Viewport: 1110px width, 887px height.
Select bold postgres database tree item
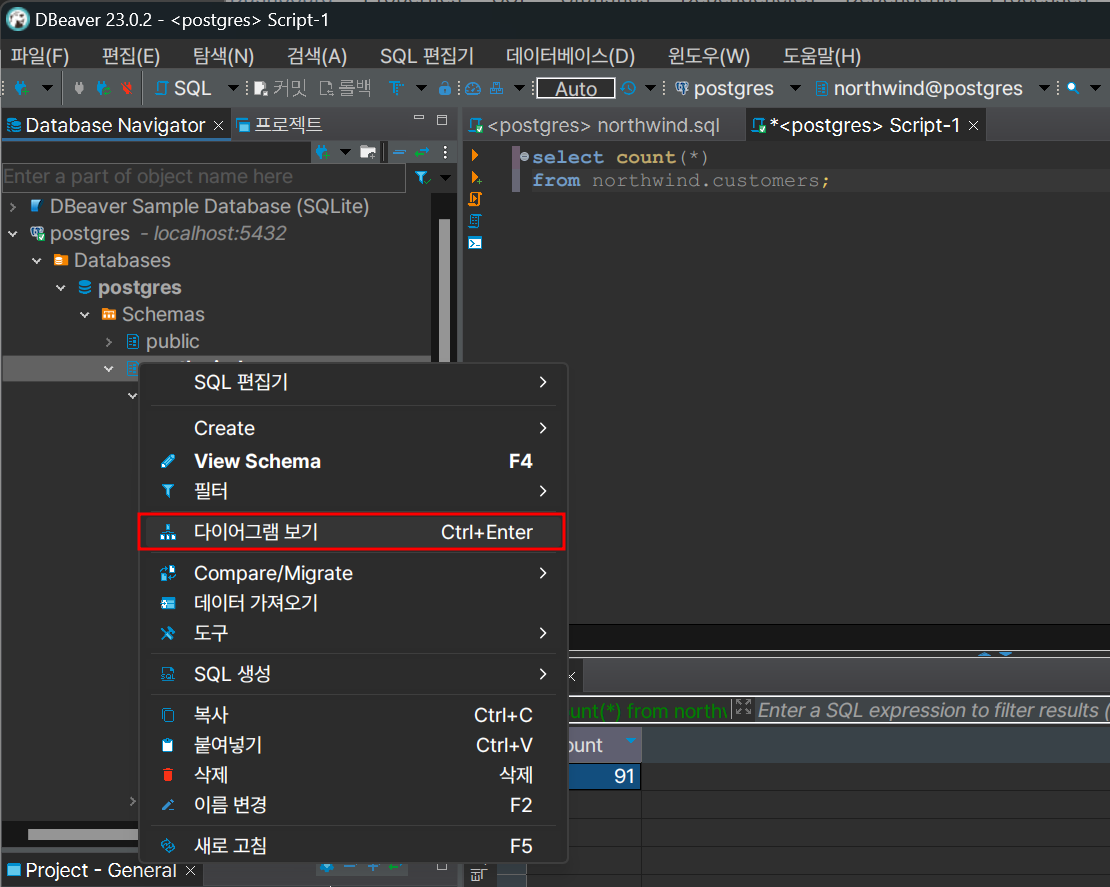[x=139, y=287]
